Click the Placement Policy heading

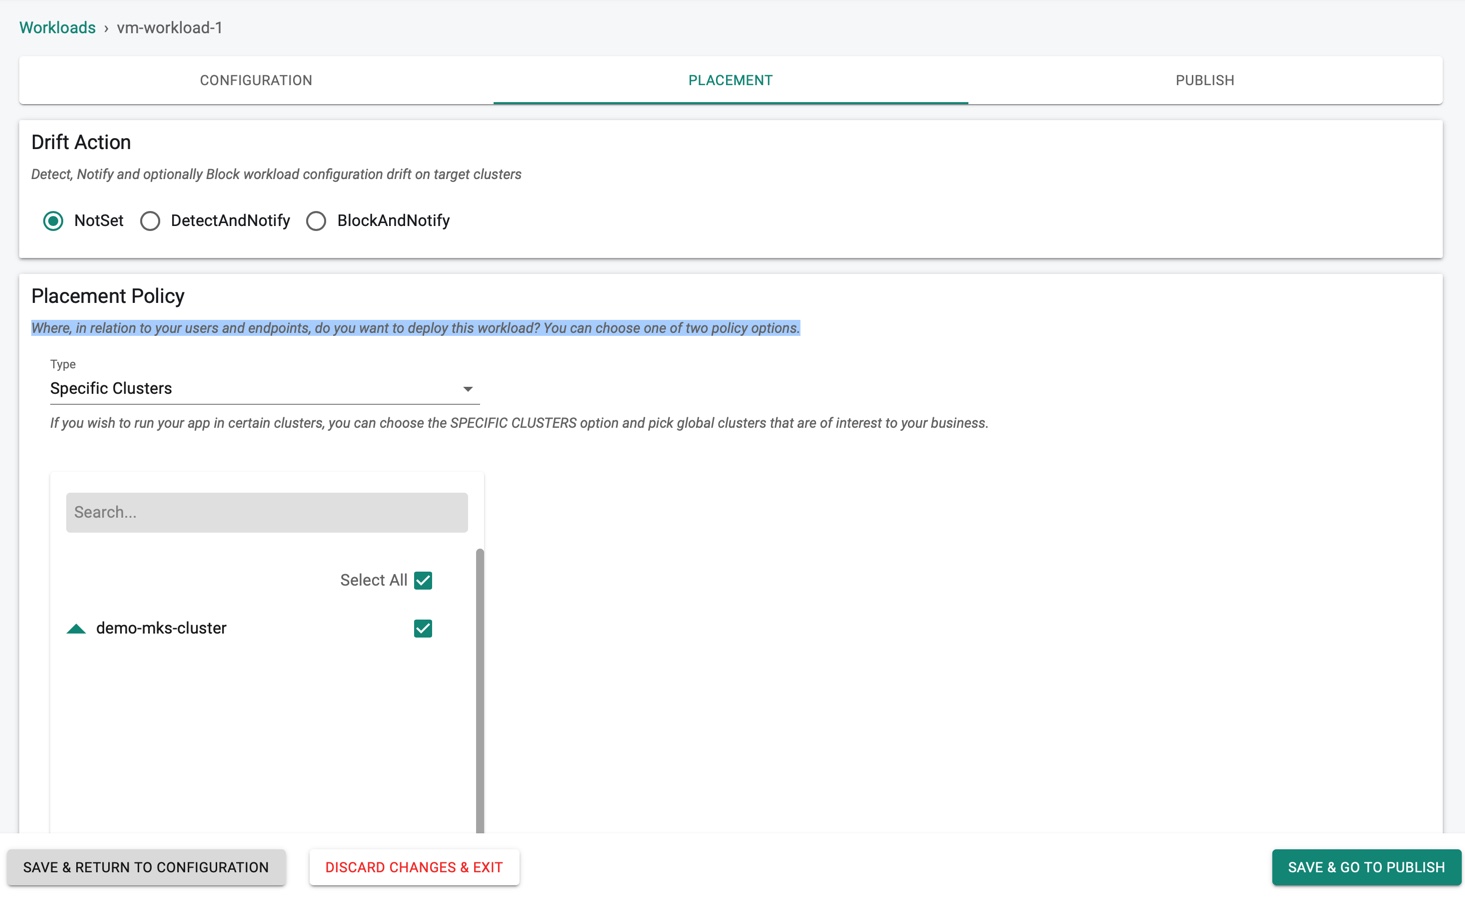point(108,296)
